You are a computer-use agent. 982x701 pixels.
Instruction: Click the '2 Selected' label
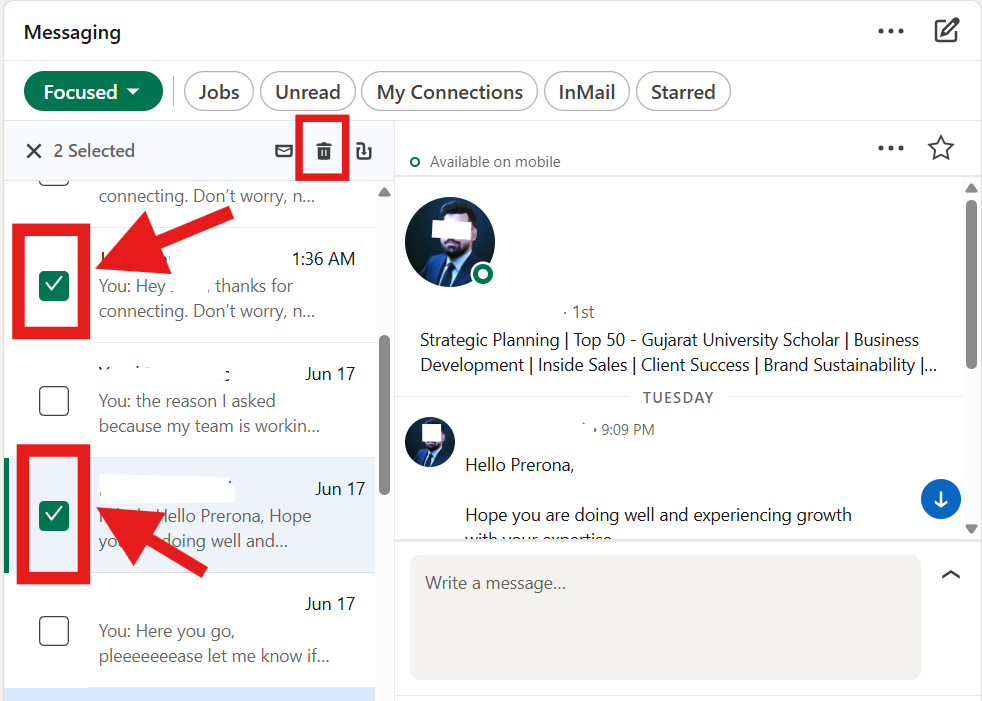[94, 151]
